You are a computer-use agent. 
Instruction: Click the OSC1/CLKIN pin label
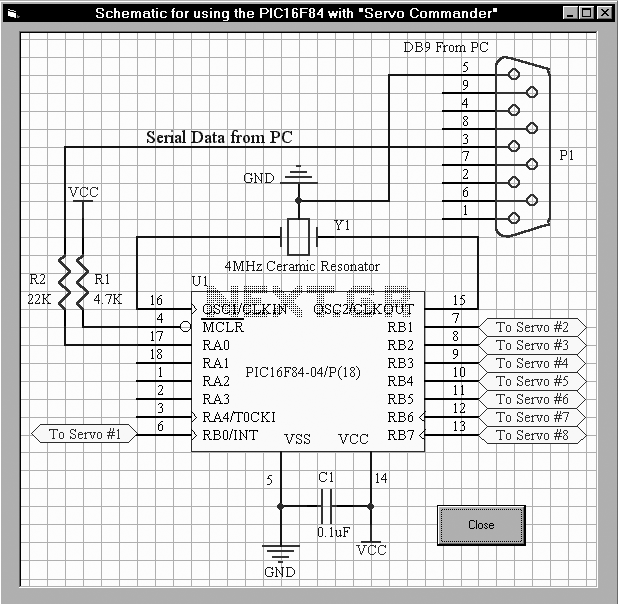(x=244, y=309)
